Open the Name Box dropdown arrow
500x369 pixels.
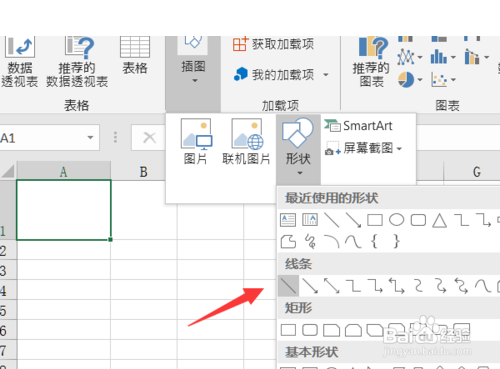[90, 138]
